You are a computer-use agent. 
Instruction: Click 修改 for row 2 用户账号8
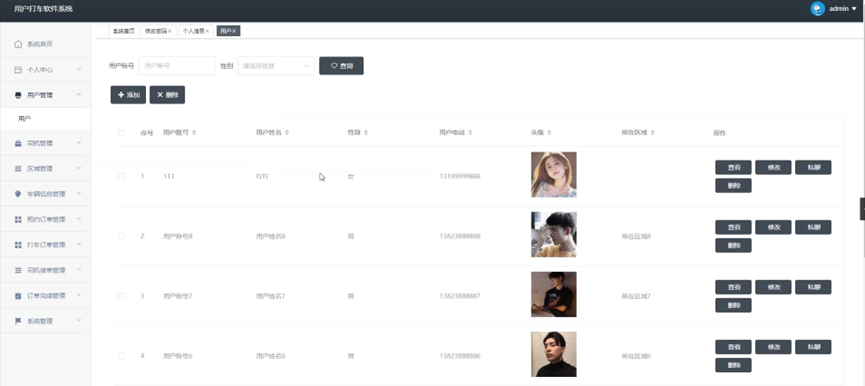(773, 227)
